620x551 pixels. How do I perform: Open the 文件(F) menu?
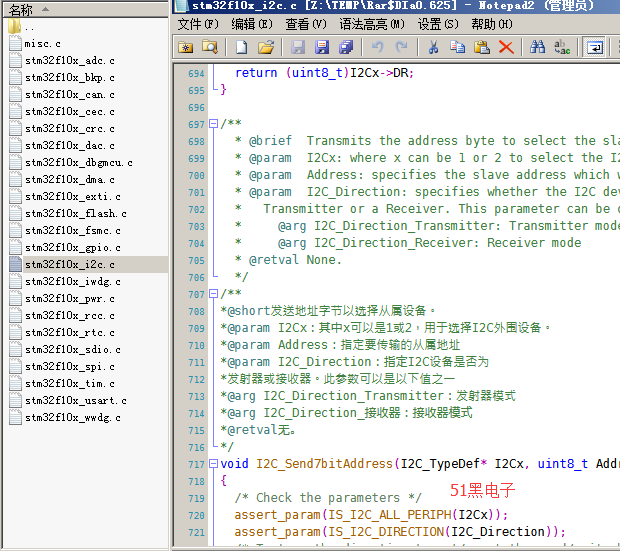click(x=198, y=25)
